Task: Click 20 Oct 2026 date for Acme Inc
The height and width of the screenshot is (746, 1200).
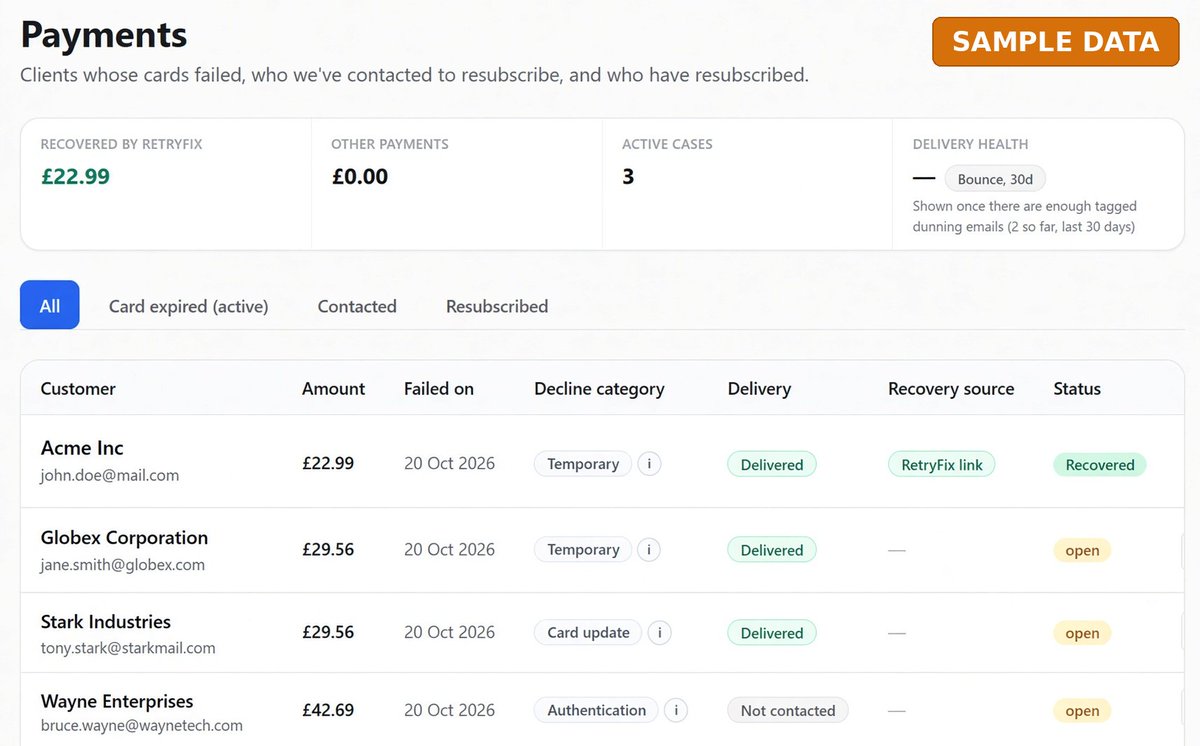Action: coord(449,464)
